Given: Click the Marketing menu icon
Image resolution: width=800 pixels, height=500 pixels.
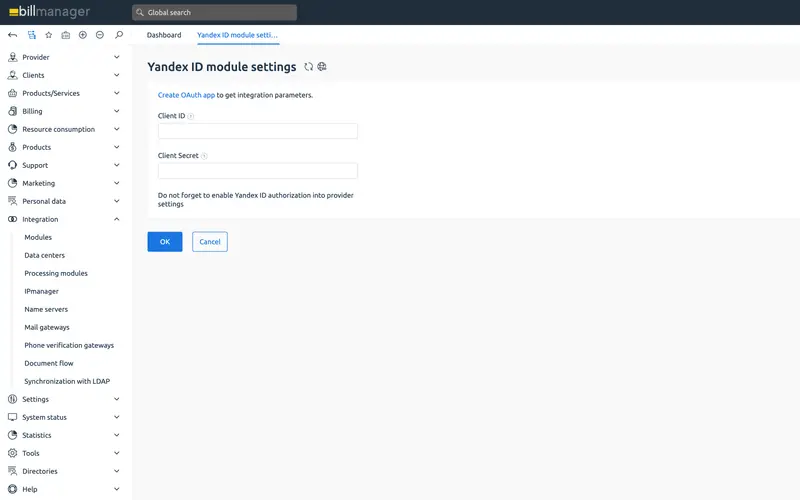Looking at the screenshot, I should coord(13,183).
